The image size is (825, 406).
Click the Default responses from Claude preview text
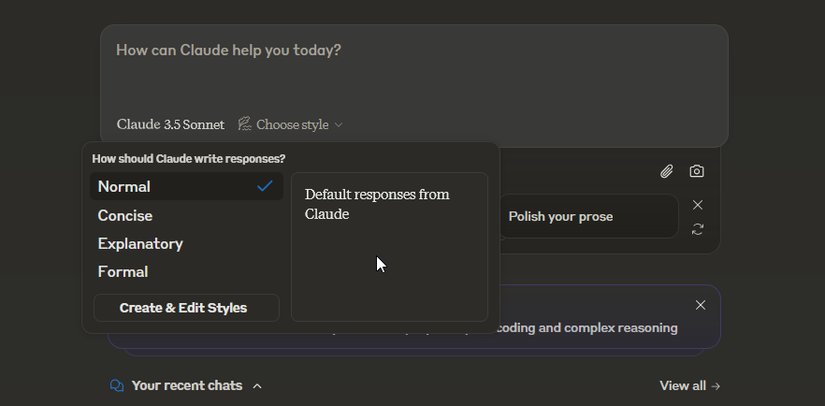click(x=377, y=204)
